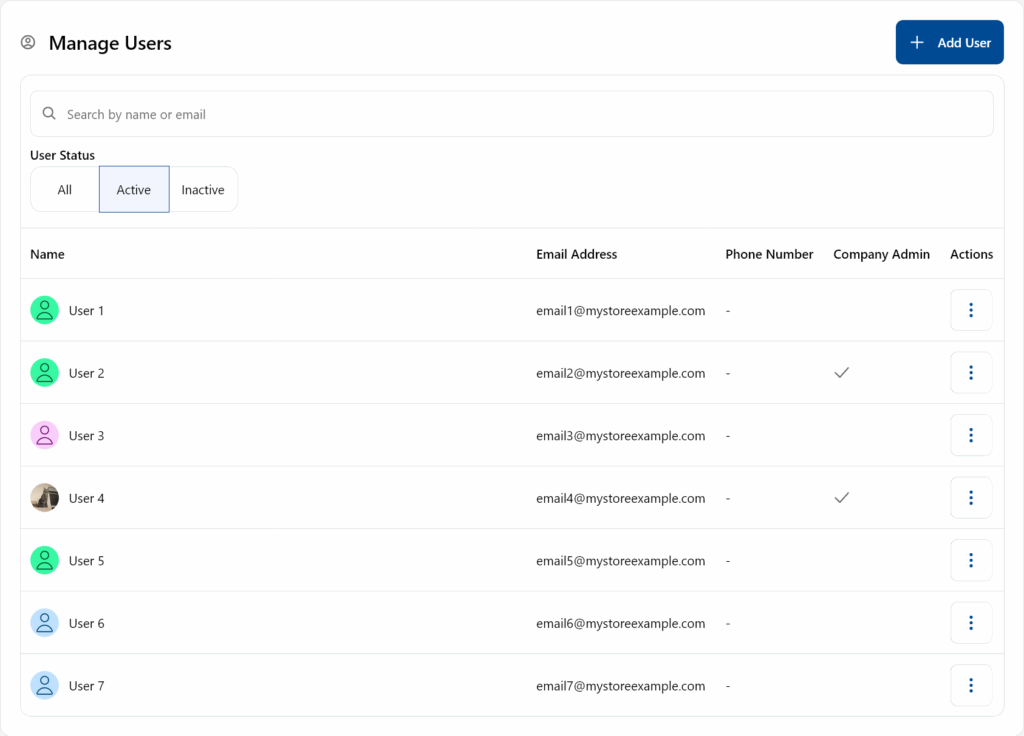Screen dimensions: 1024x736
Task: Click User 4's profile photo thumbnail
Action: coord(44,498)
